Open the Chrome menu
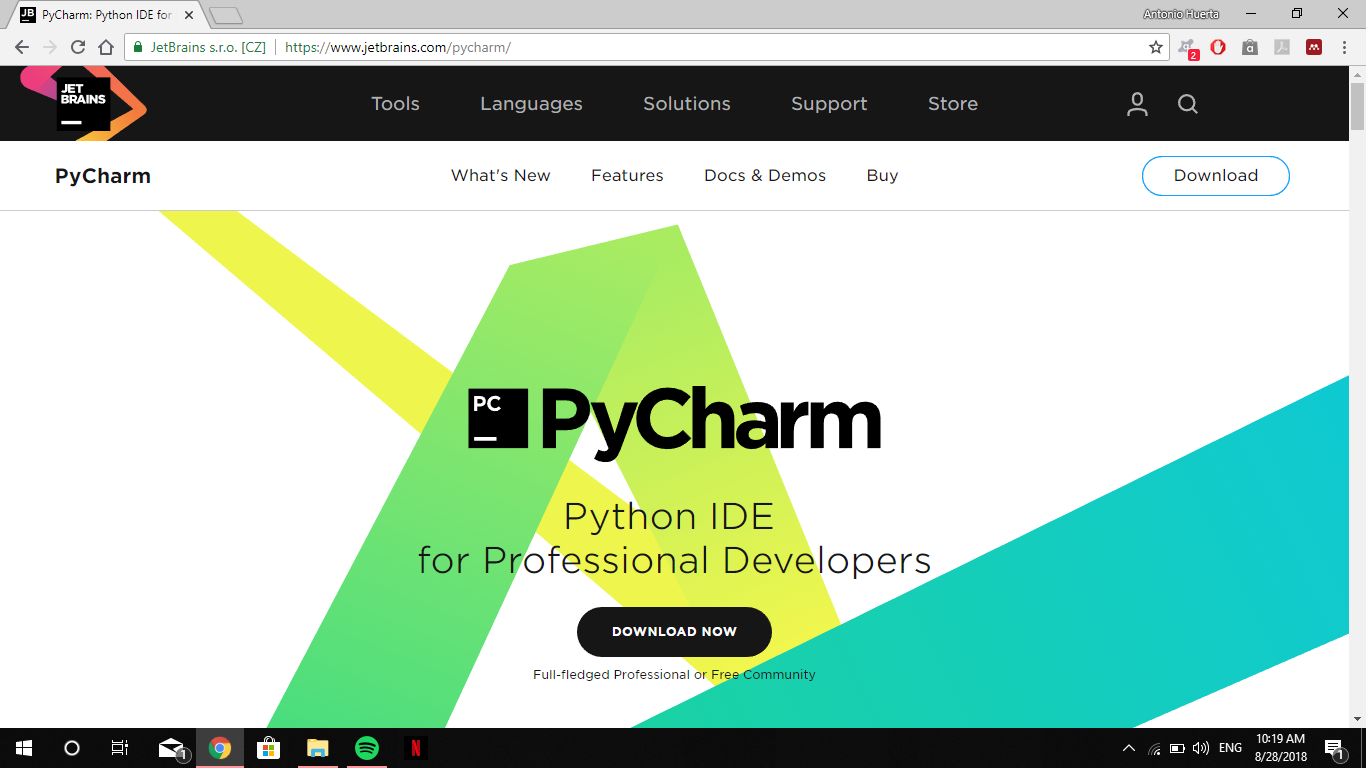 click(x=1343, y=47)
